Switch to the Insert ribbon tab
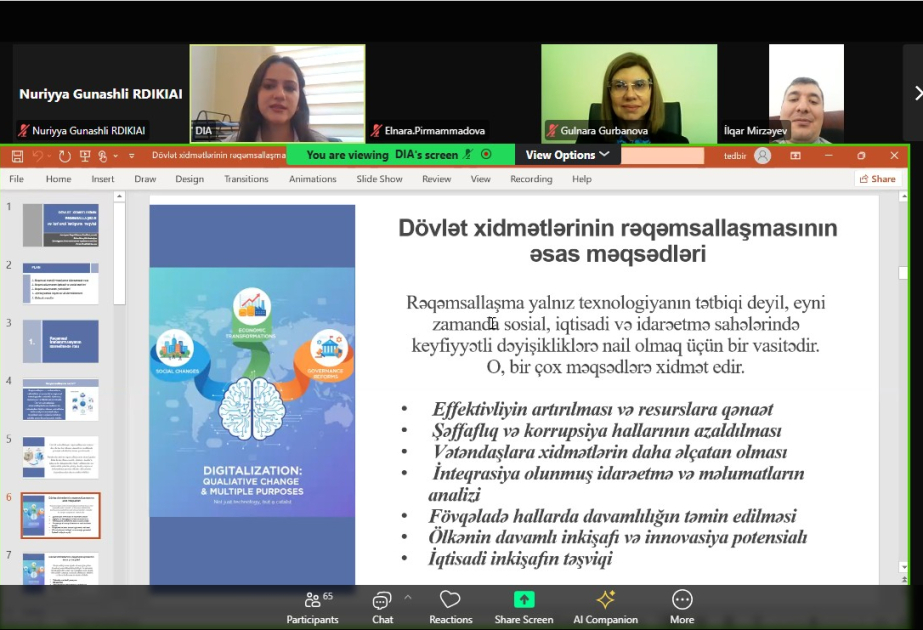Viewport: 923px width, 630px height. [x=102, y=179]
